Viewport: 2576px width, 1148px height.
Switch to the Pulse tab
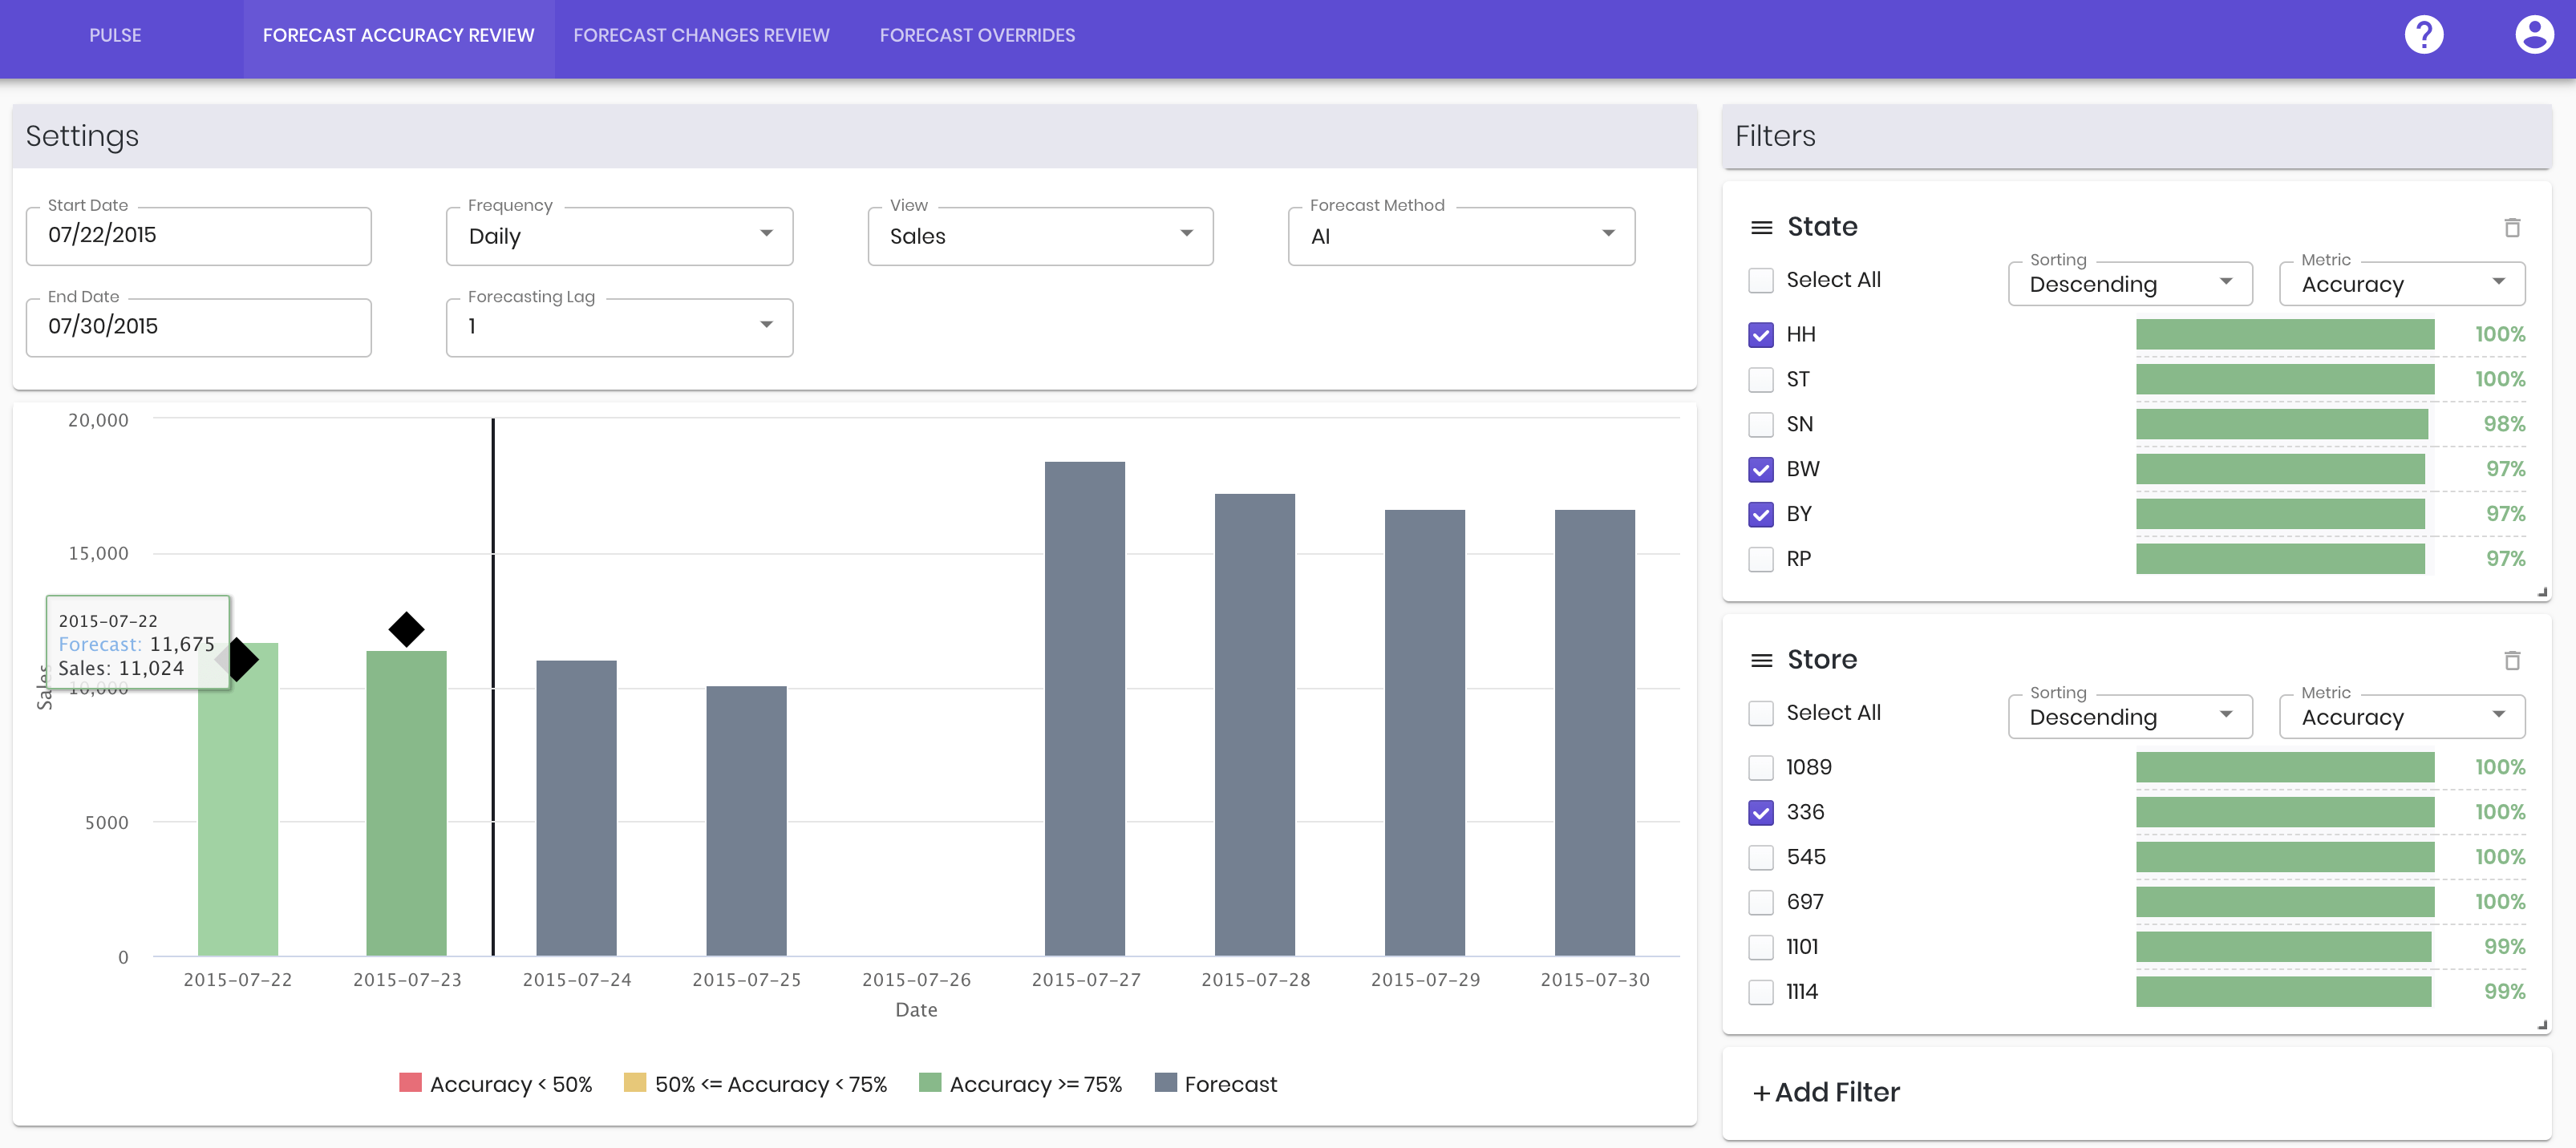(x=115, y=36)
